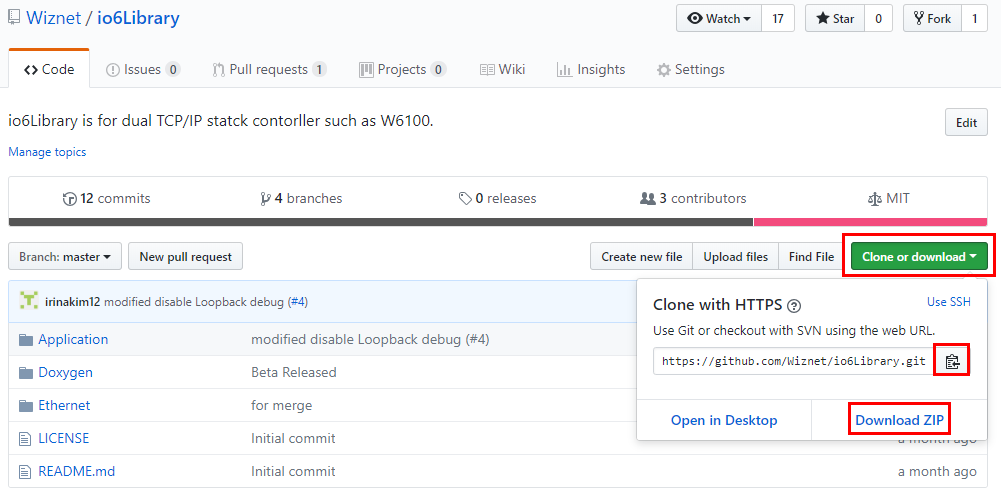This screenshot has width=1001, height=494.
Task: Open the LICENSE Initial commit message
Action: [x=293, y=438]
